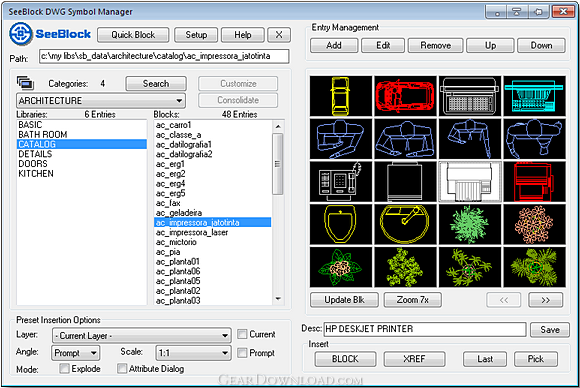
Task: Select the red laser printer thumbnail
Action: click(x=535, y=182)
